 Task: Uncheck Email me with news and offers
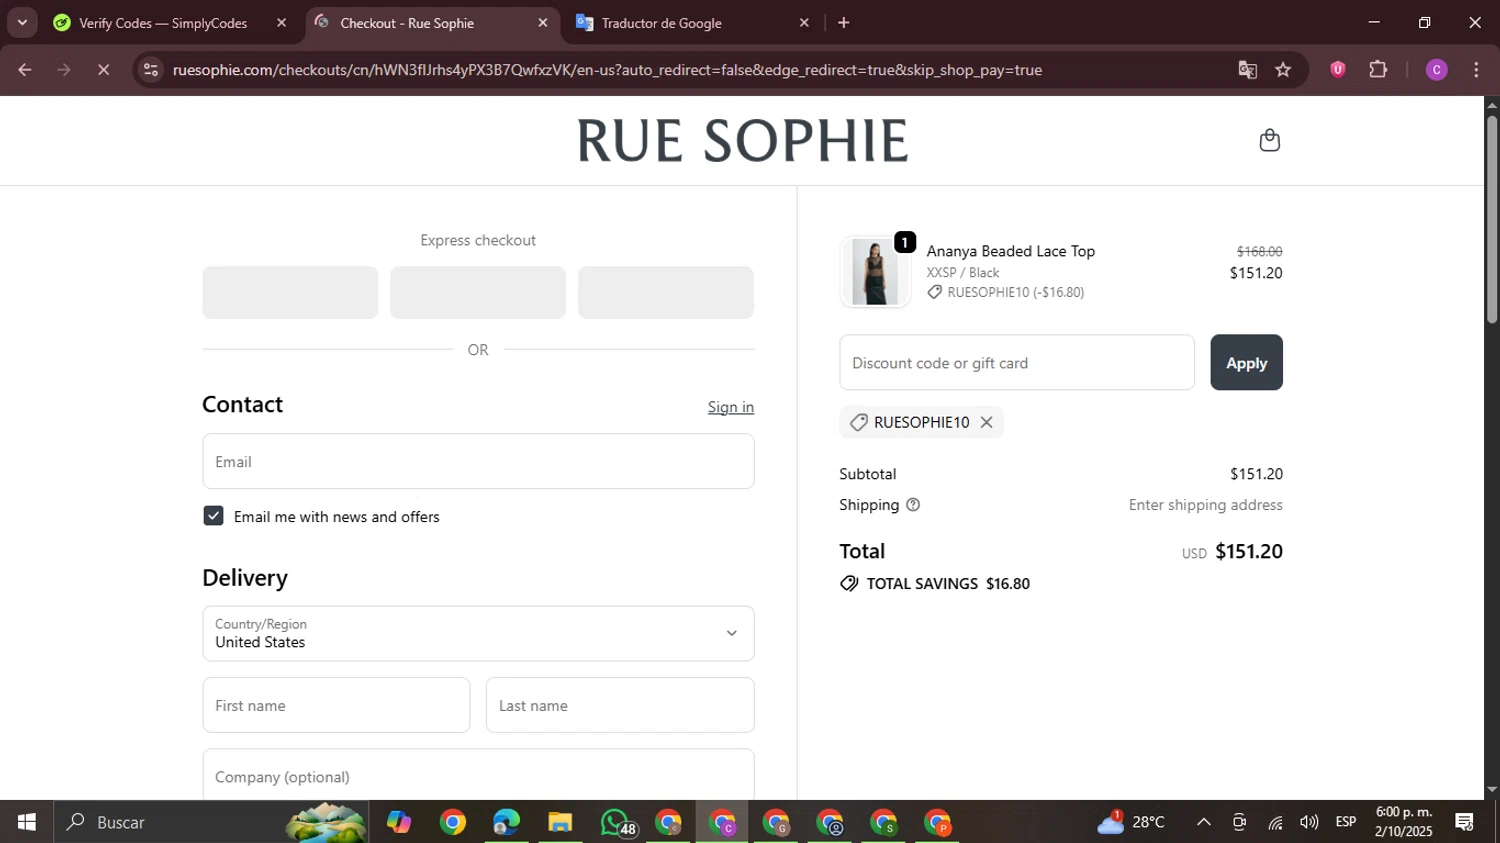click(x=213, y=516)
